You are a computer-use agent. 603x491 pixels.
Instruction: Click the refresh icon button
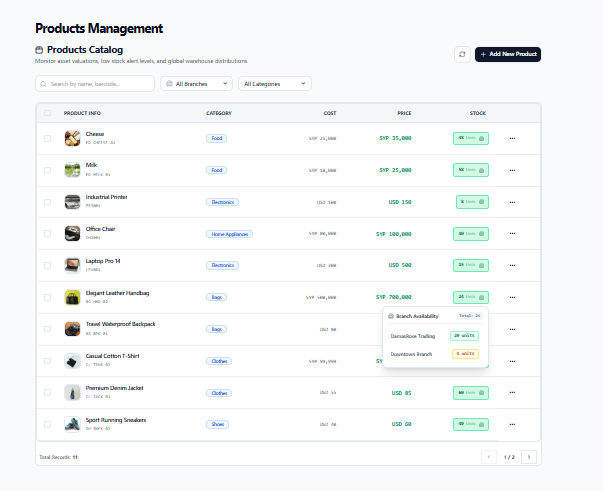pos(462,54)
